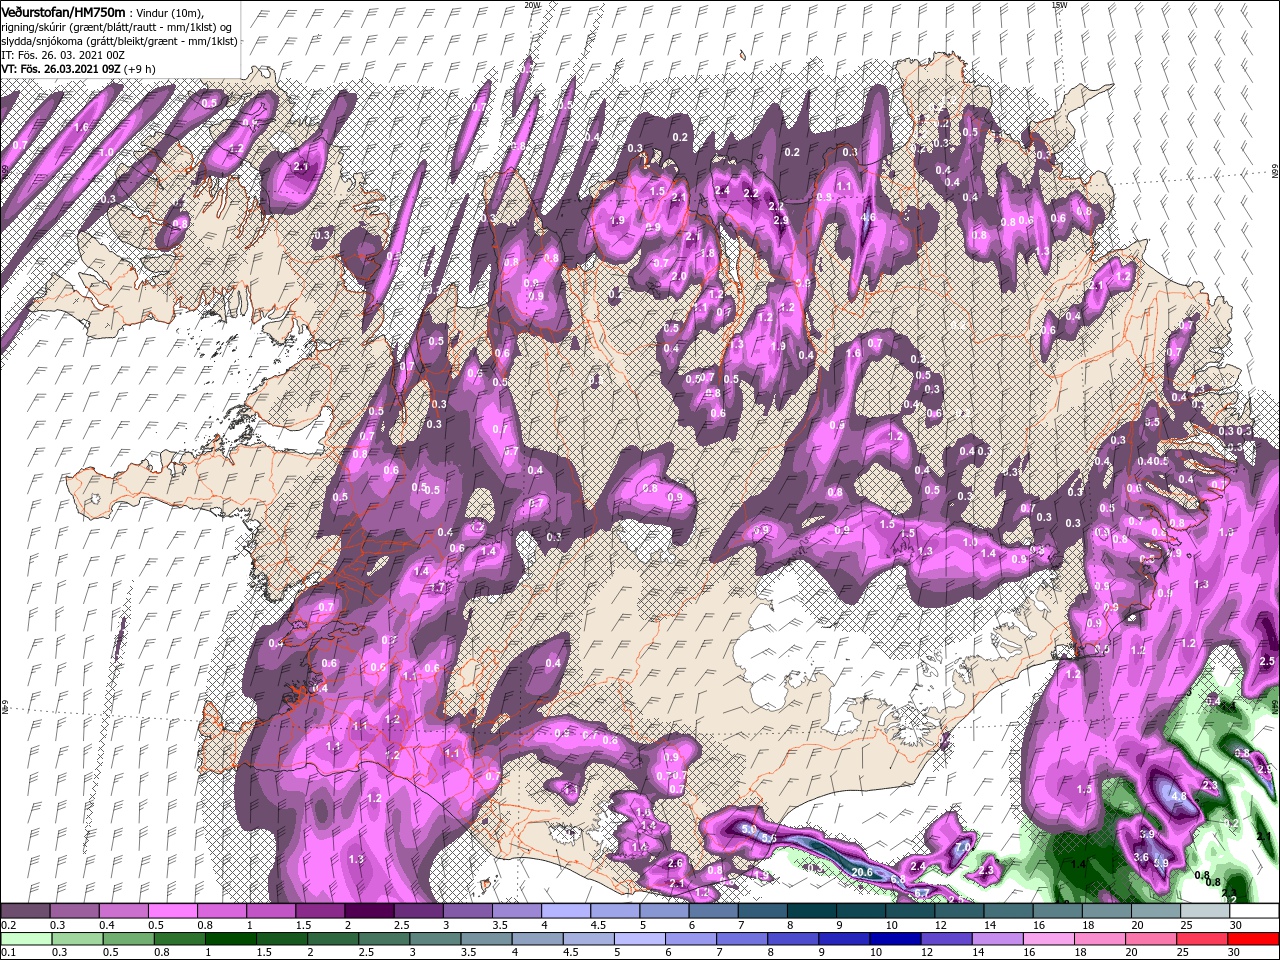Viewport: 1280px width, 960px height.
Task: Pick the deep blue 10 rain scale swatch
Action: tap(895, 939)
